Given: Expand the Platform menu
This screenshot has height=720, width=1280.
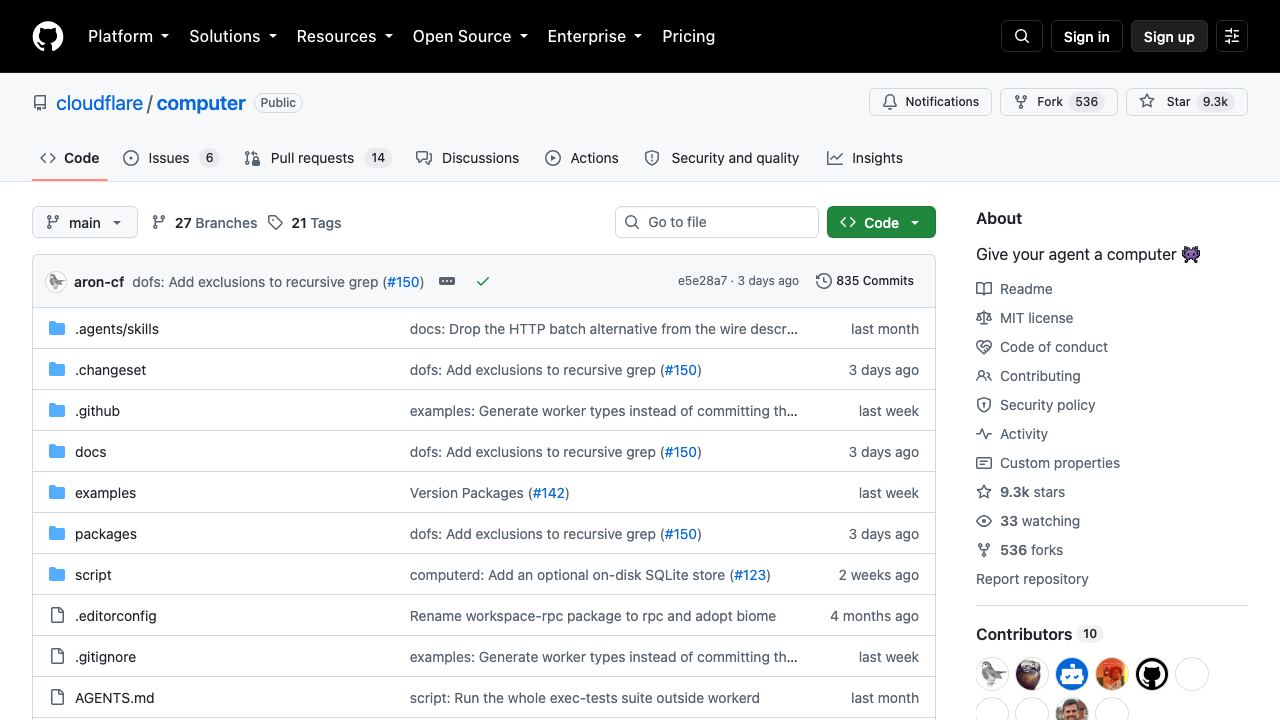Looking at the screenshot, I should coord(128,36).
